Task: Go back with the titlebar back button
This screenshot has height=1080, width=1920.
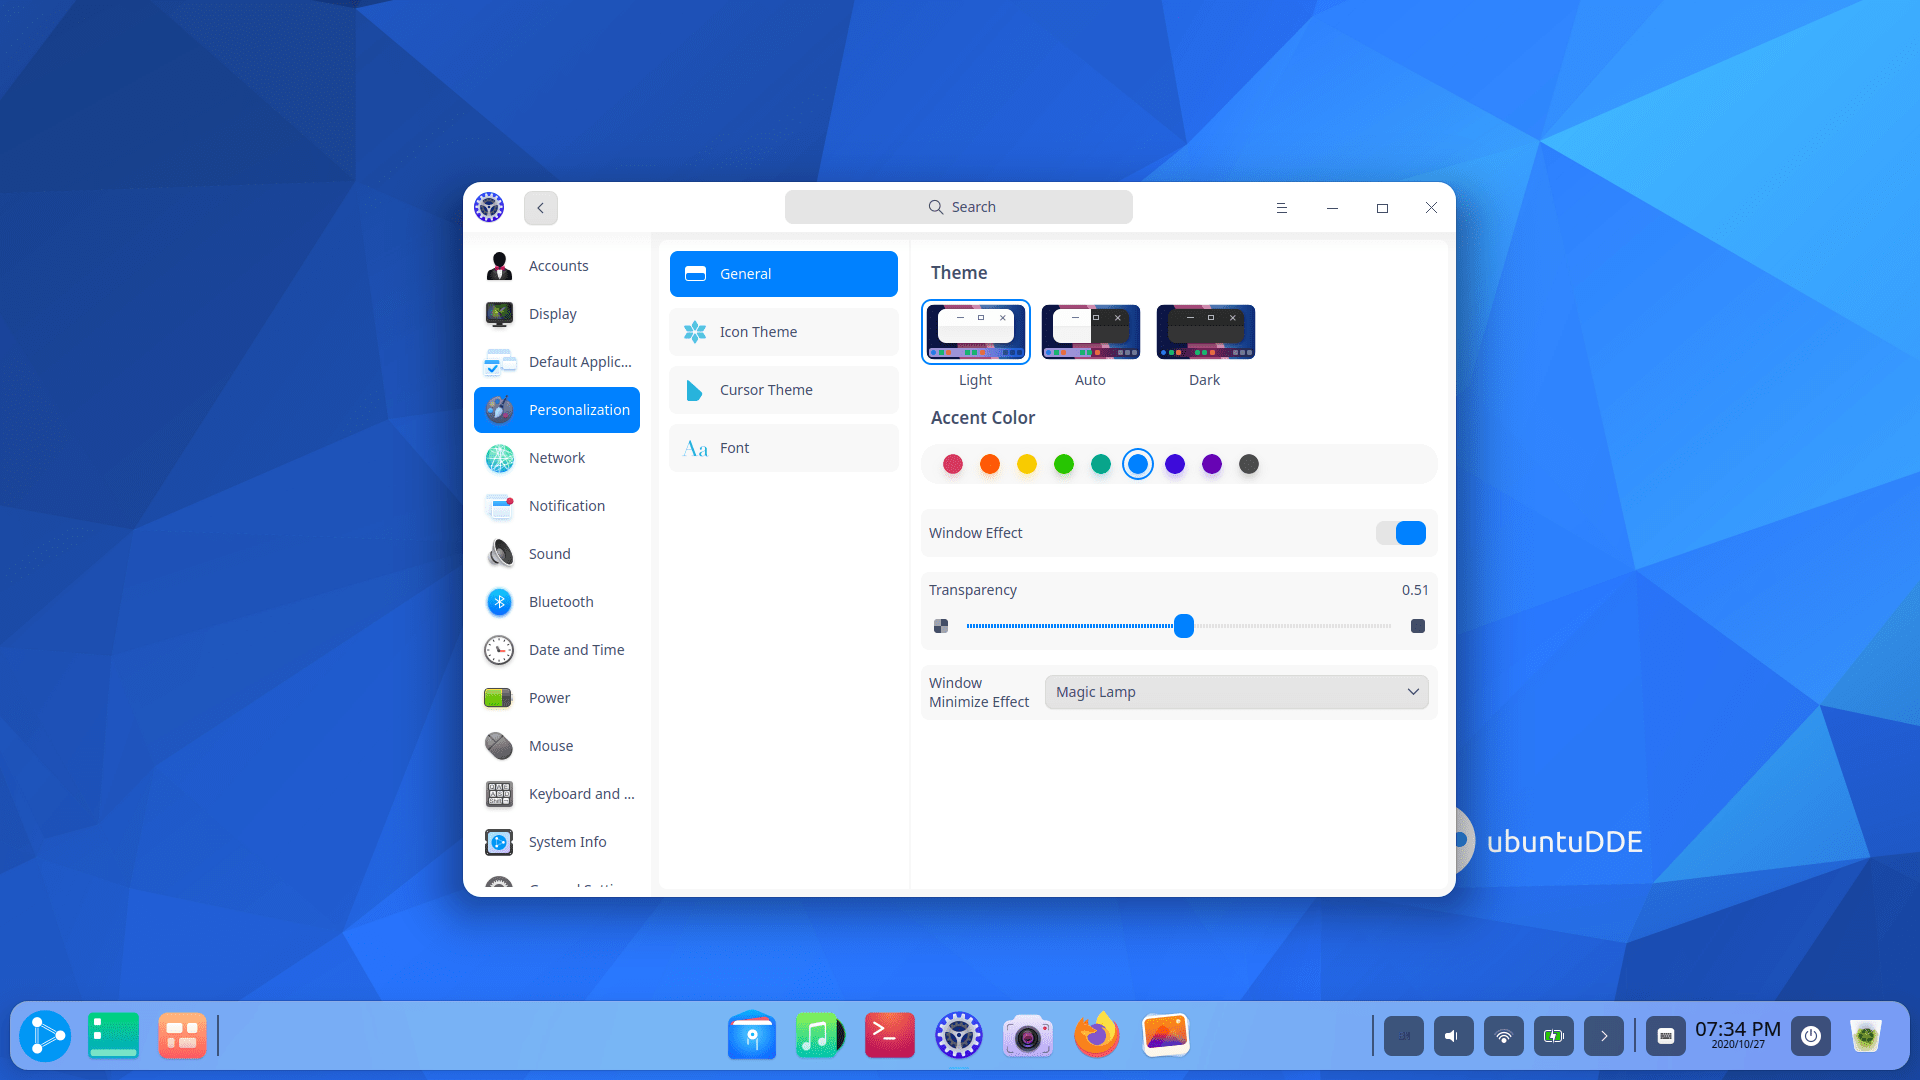Action: [x=541, y=208]
